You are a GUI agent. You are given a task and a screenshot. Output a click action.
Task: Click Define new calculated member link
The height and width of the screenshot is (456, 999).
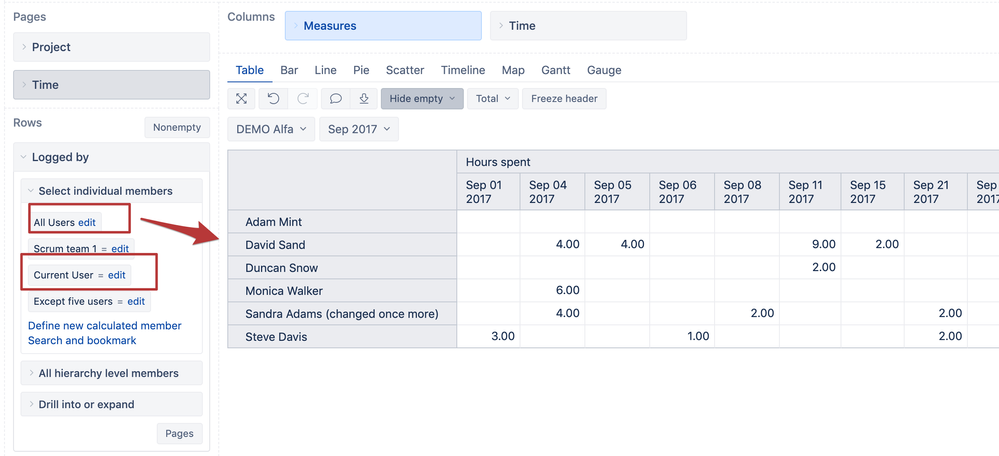(x=104, y=325)
